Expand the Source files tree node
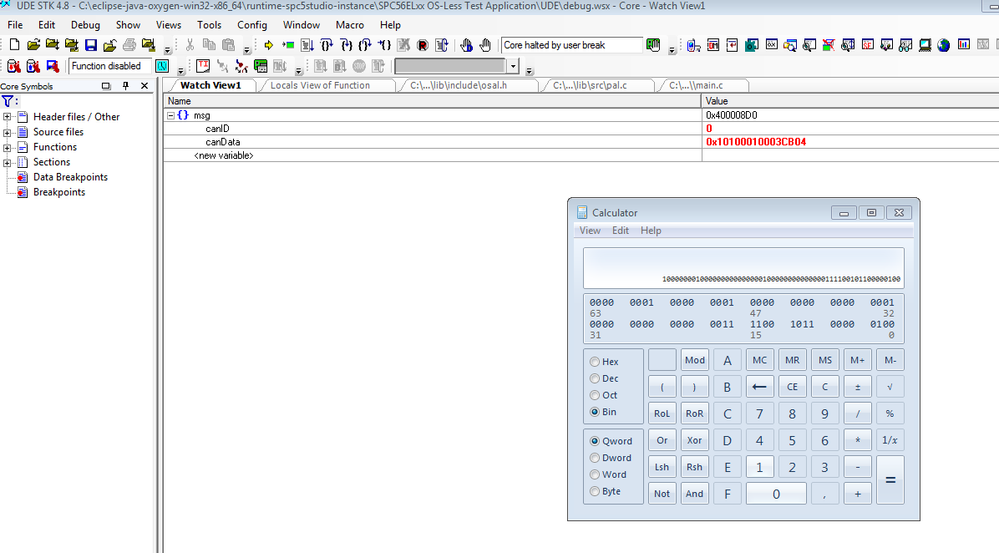This screenshot has width=999, height=553. (x=7, y=133)
